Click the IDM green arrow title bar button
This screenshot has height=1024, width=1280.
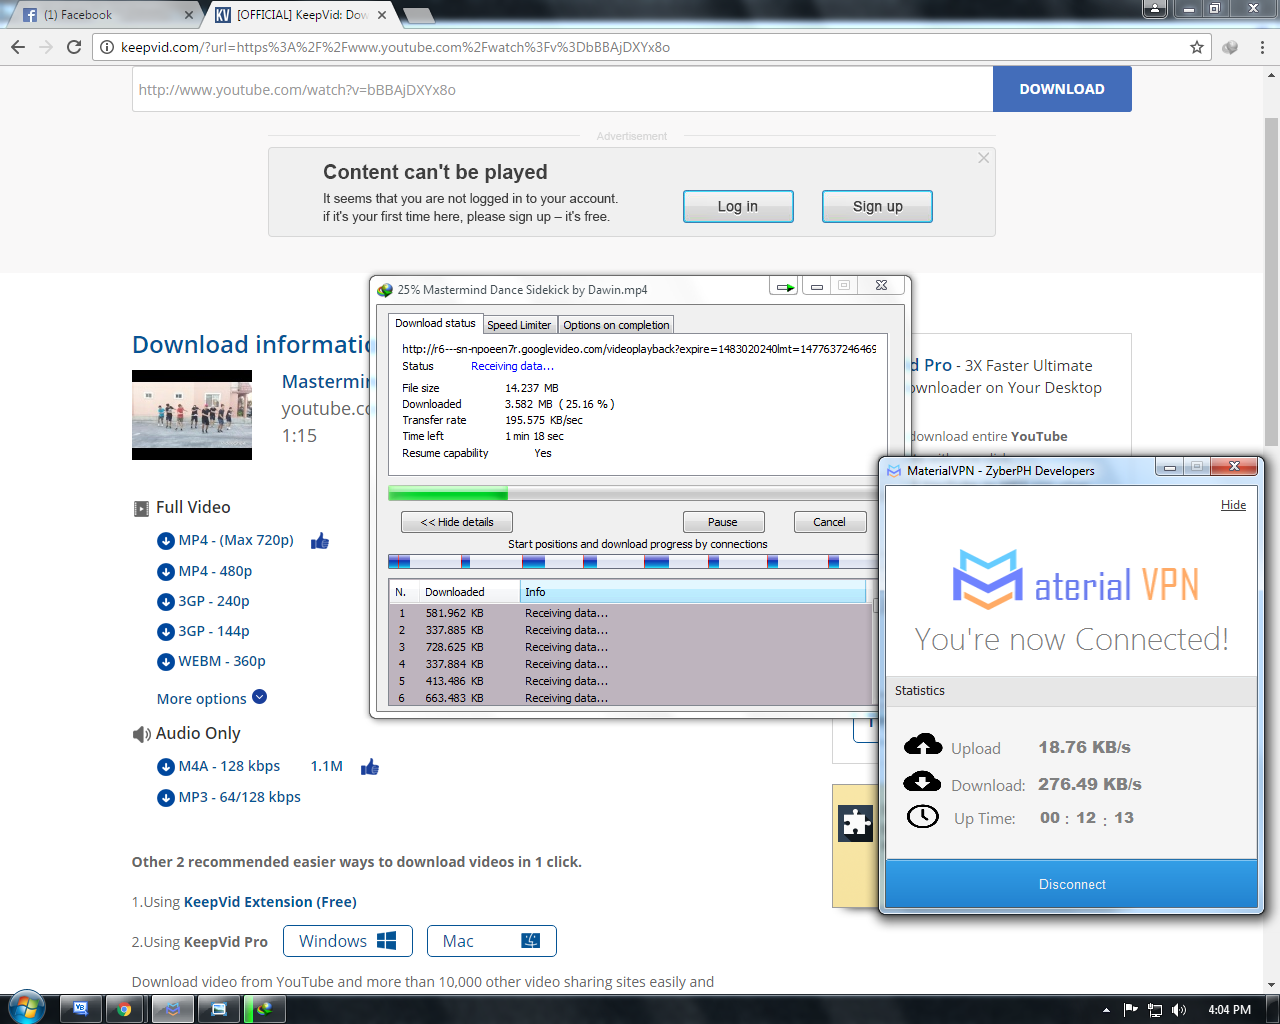784,287
